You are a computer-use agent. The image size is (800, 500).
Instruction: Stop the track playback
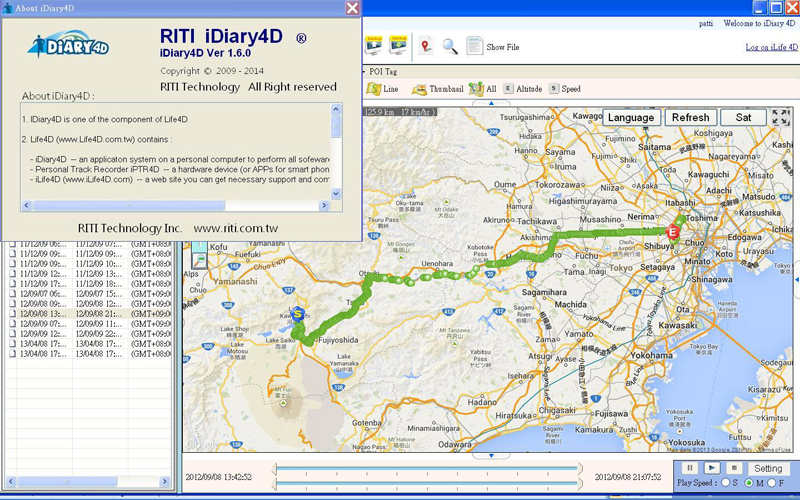pos(734,467)
